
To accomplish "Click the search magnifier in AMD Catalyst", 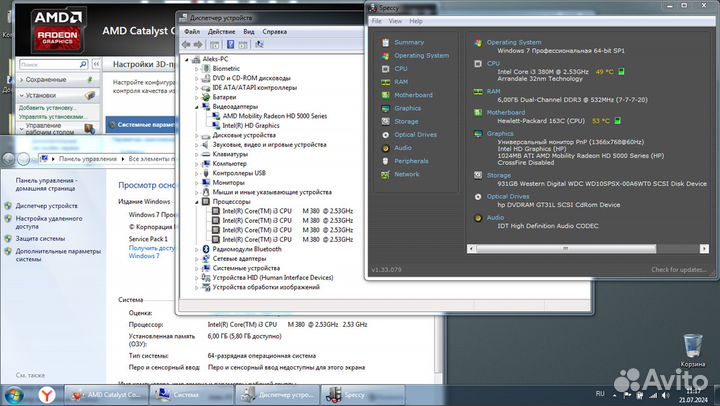I will pyautogui.click(x=83, y=64).
